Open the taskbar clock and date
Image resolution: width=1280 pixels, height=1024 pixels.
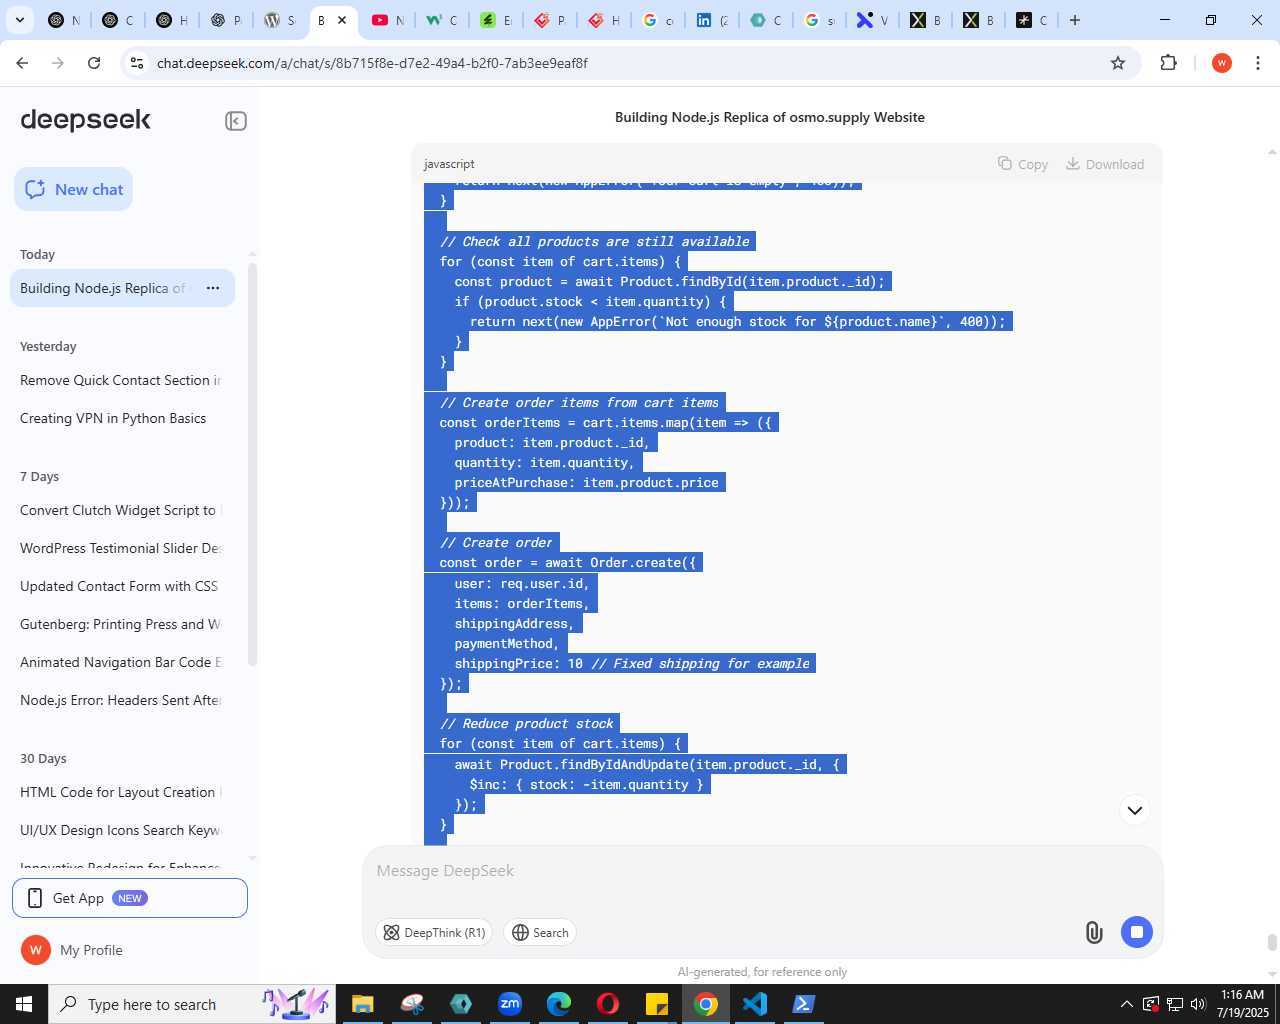tap(1242, 1004)
